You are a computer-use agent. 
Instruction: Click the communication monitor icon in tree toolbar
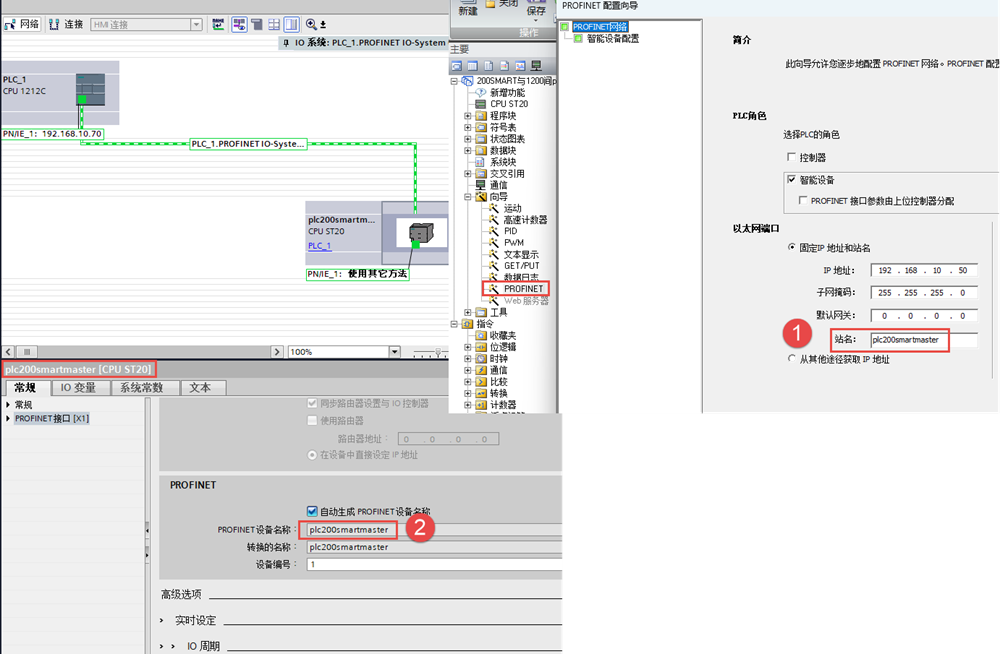(536, 66)
